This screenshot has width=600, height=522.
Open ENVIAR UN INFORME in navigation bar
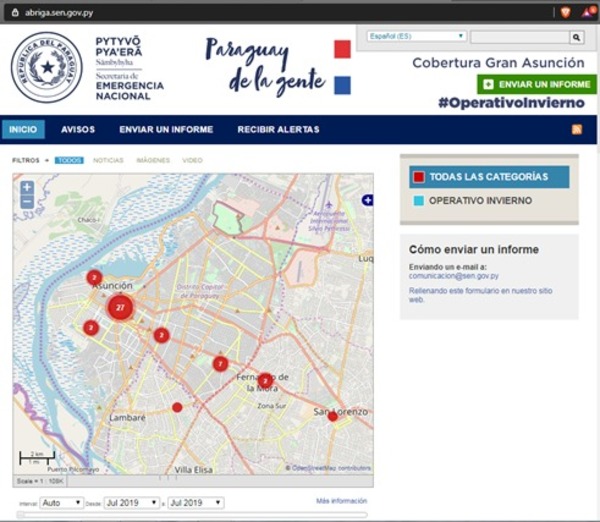click(166, 129)
